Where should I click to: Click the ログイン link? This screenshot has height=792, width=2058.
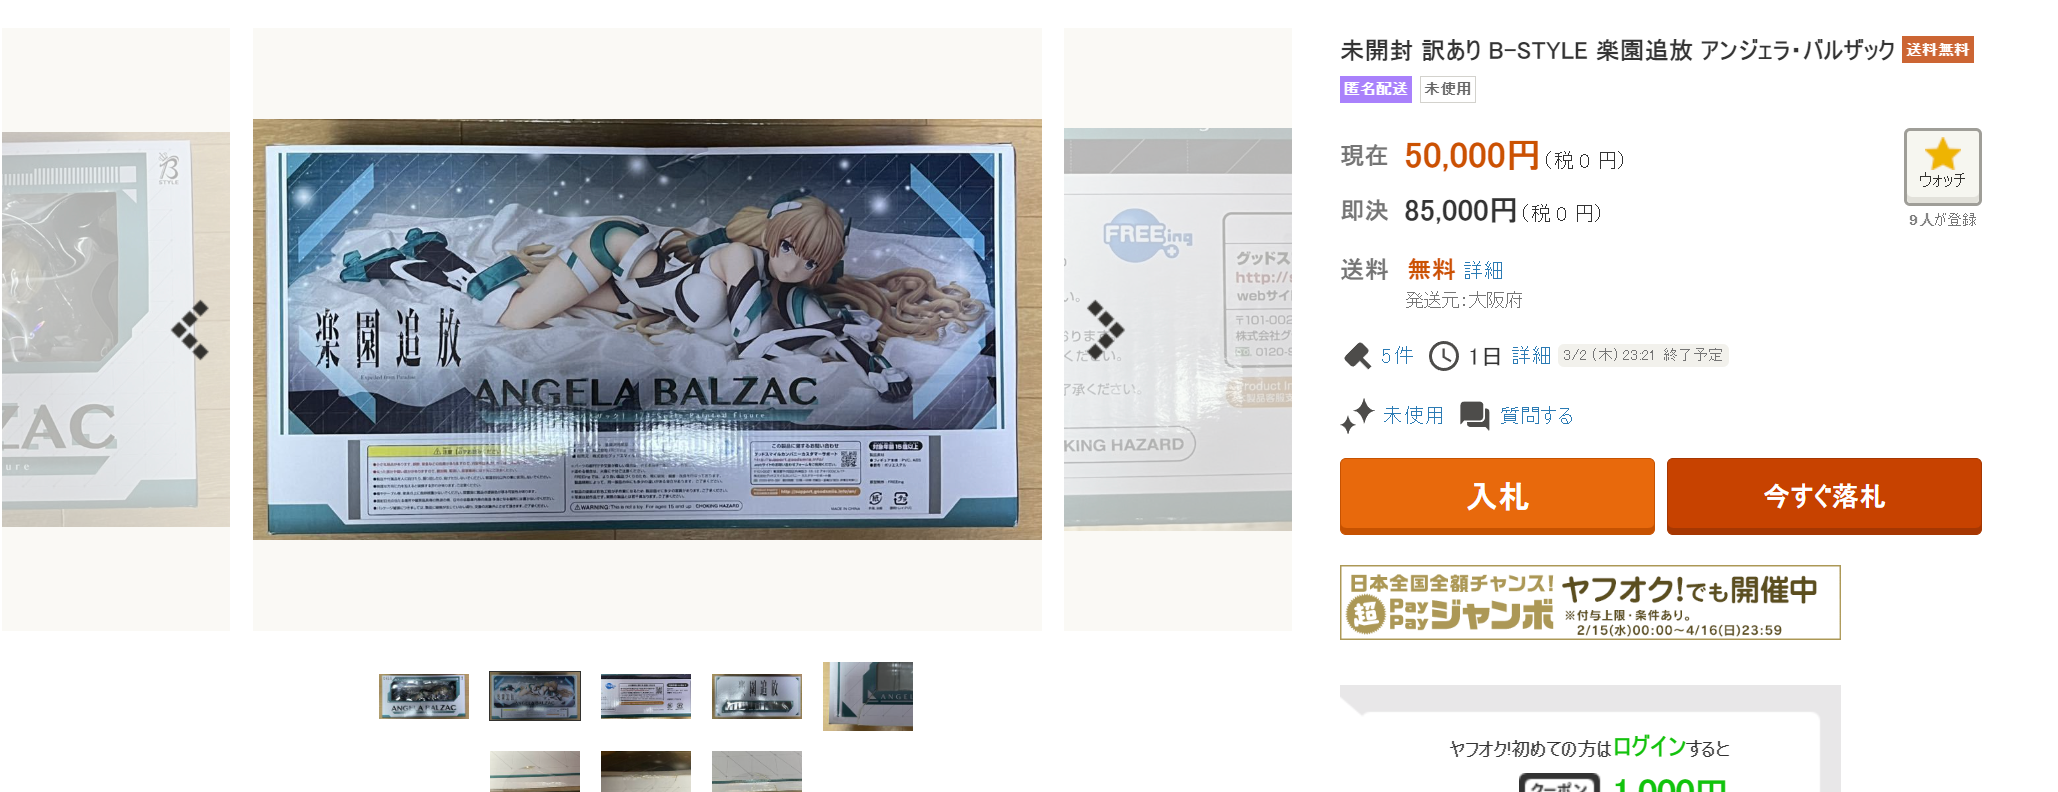(1650, 746)
